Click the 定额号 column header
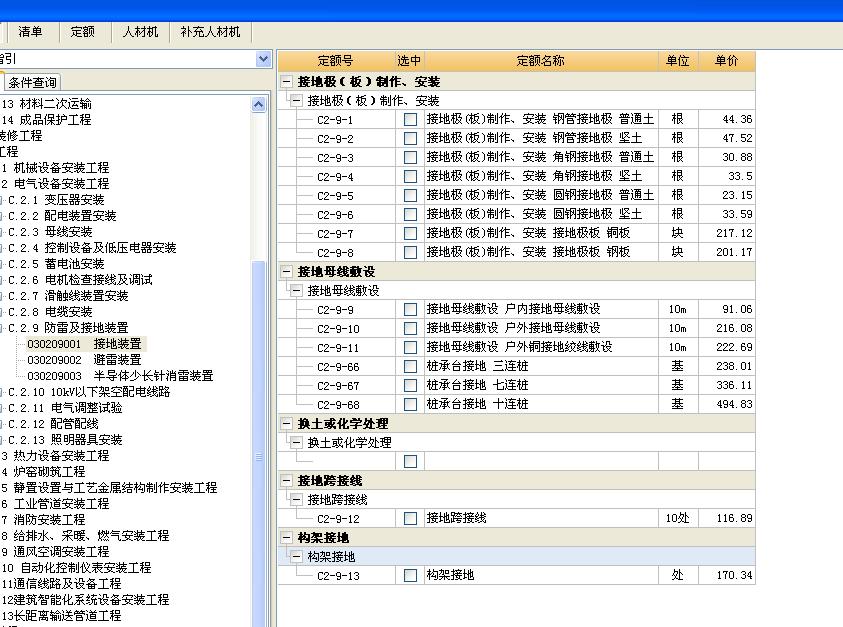 click(336, 61)
